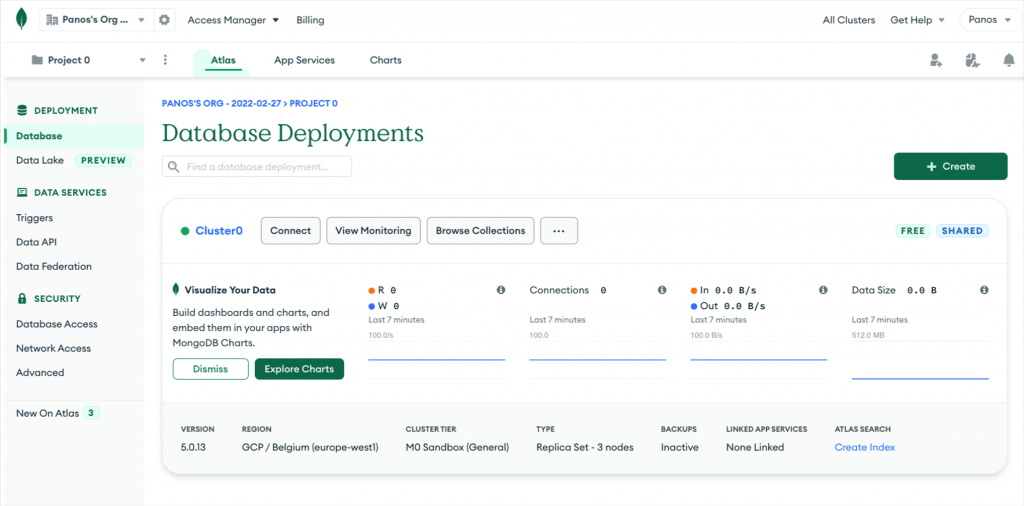Screen dimensions: 1024x506
Task: Click the version '5.0.13' text
Action: tap(193, 447)
